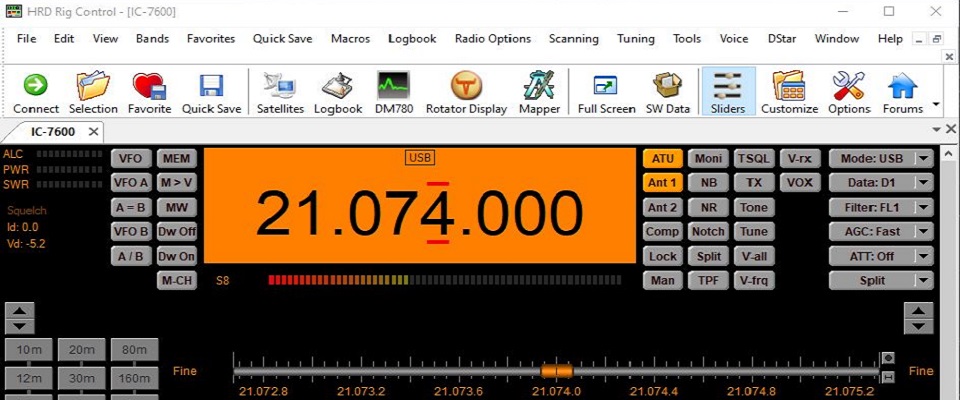Image resolution: width=960 pixels, height=400 pixels.
Task: Open the Radio Options menu
Action: pyautogui.click(x=493, y=39)
